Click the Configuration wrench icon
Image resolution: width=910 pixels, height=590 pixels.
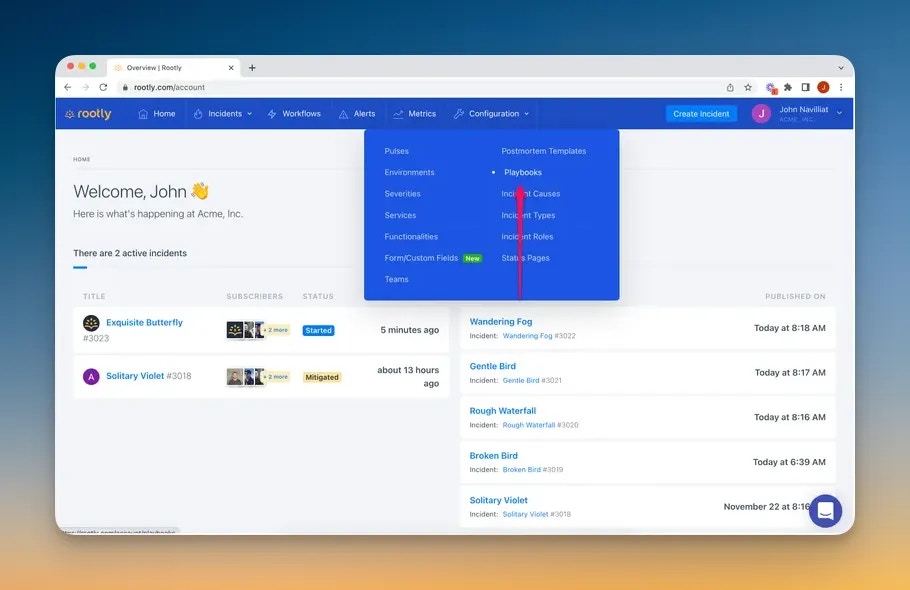[458, 114]
